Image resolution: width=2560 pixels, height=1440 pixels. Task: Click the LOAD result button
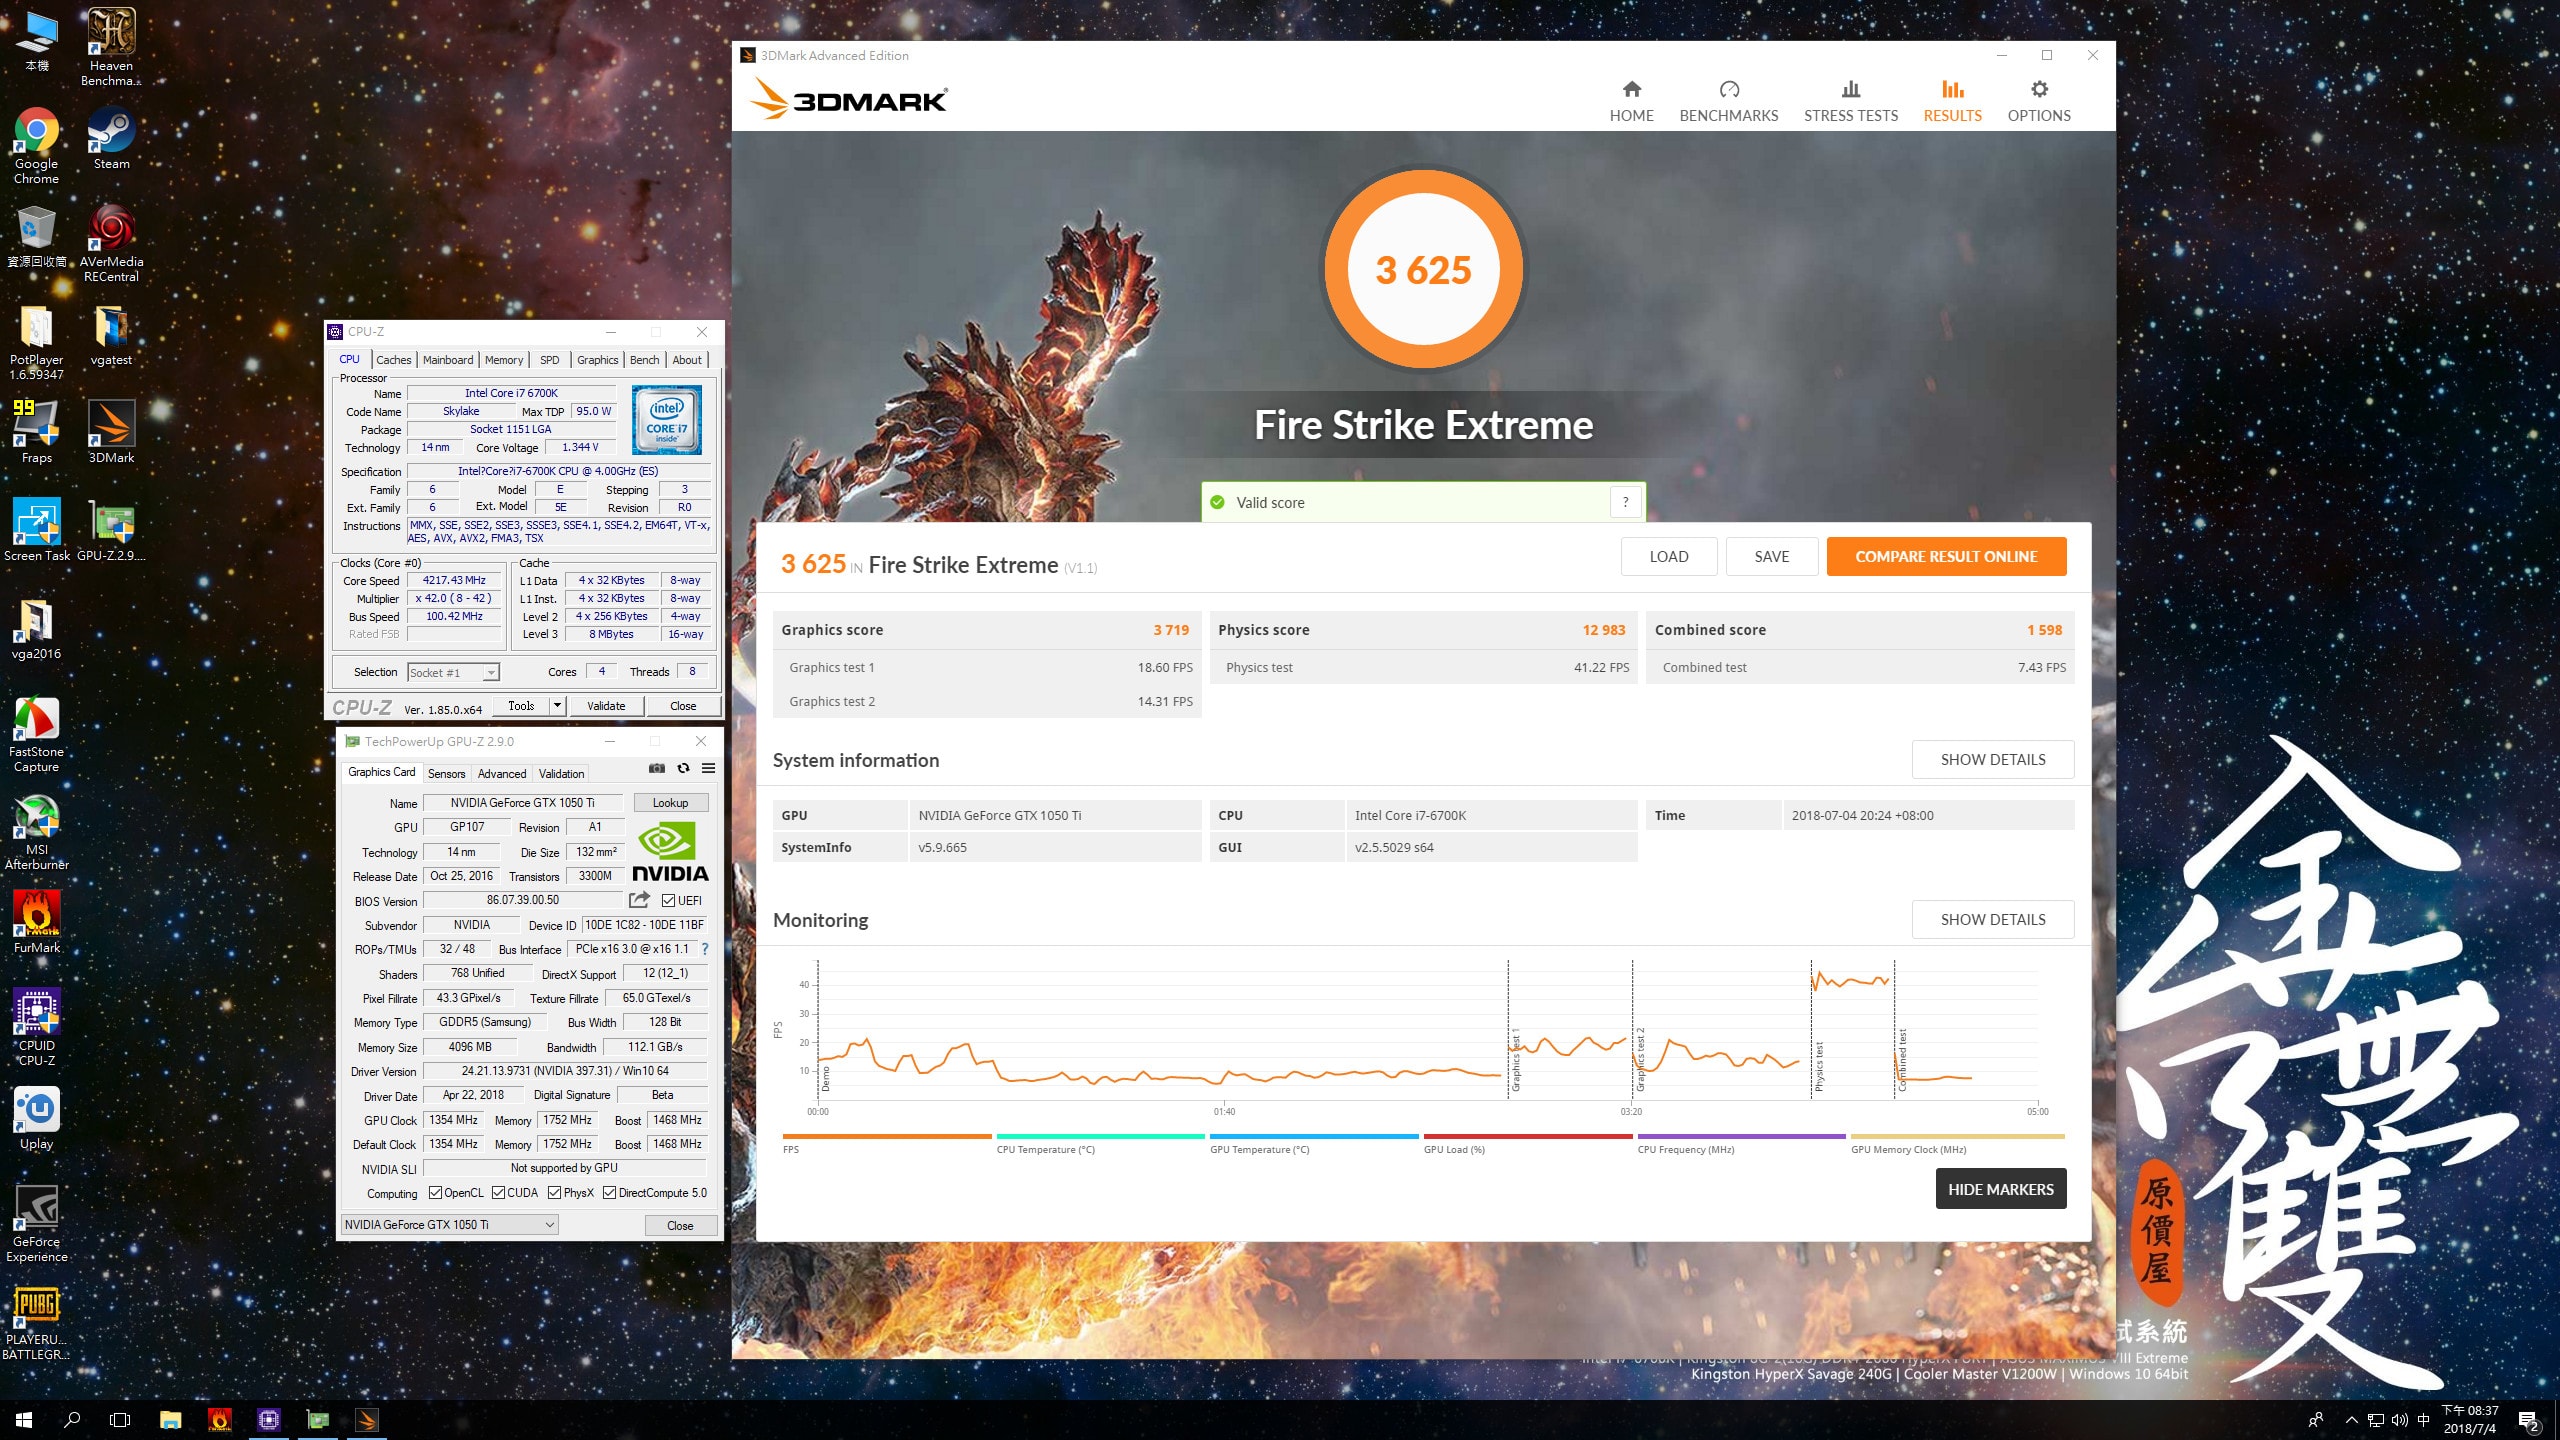click(x=1668, y=556)
